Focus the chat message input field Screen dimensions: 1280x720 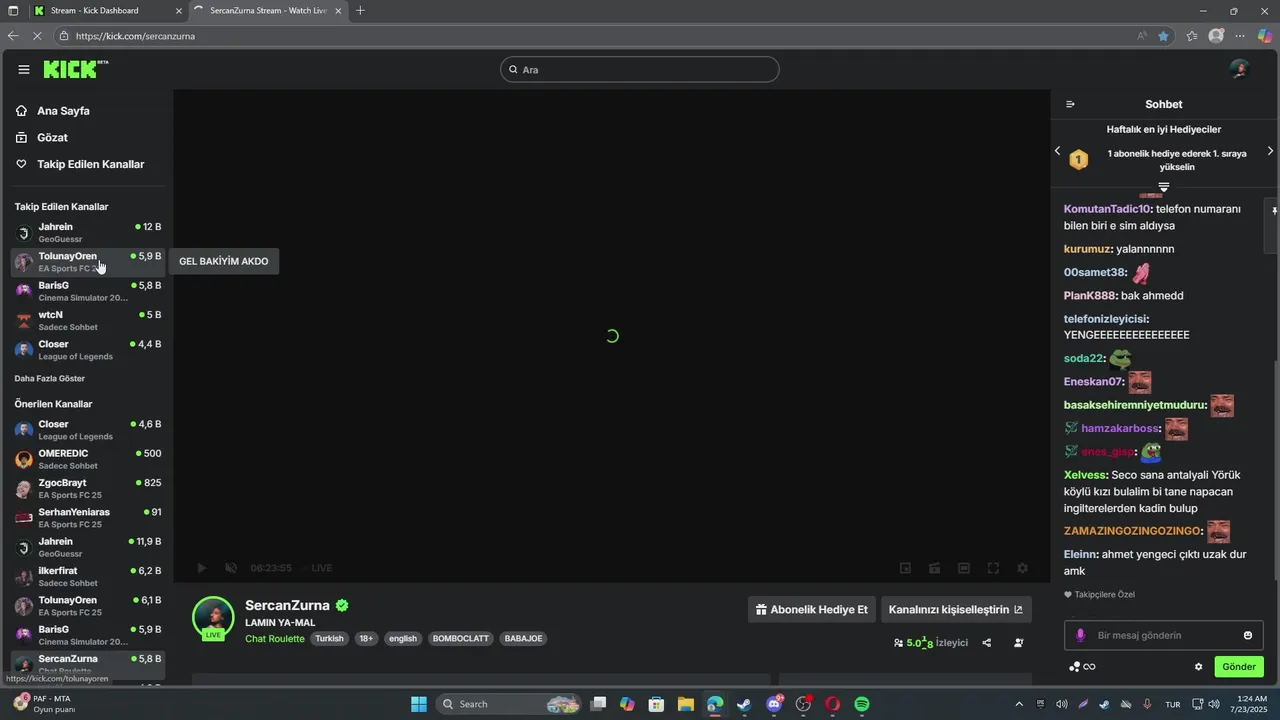click(x=1164, y=635)
